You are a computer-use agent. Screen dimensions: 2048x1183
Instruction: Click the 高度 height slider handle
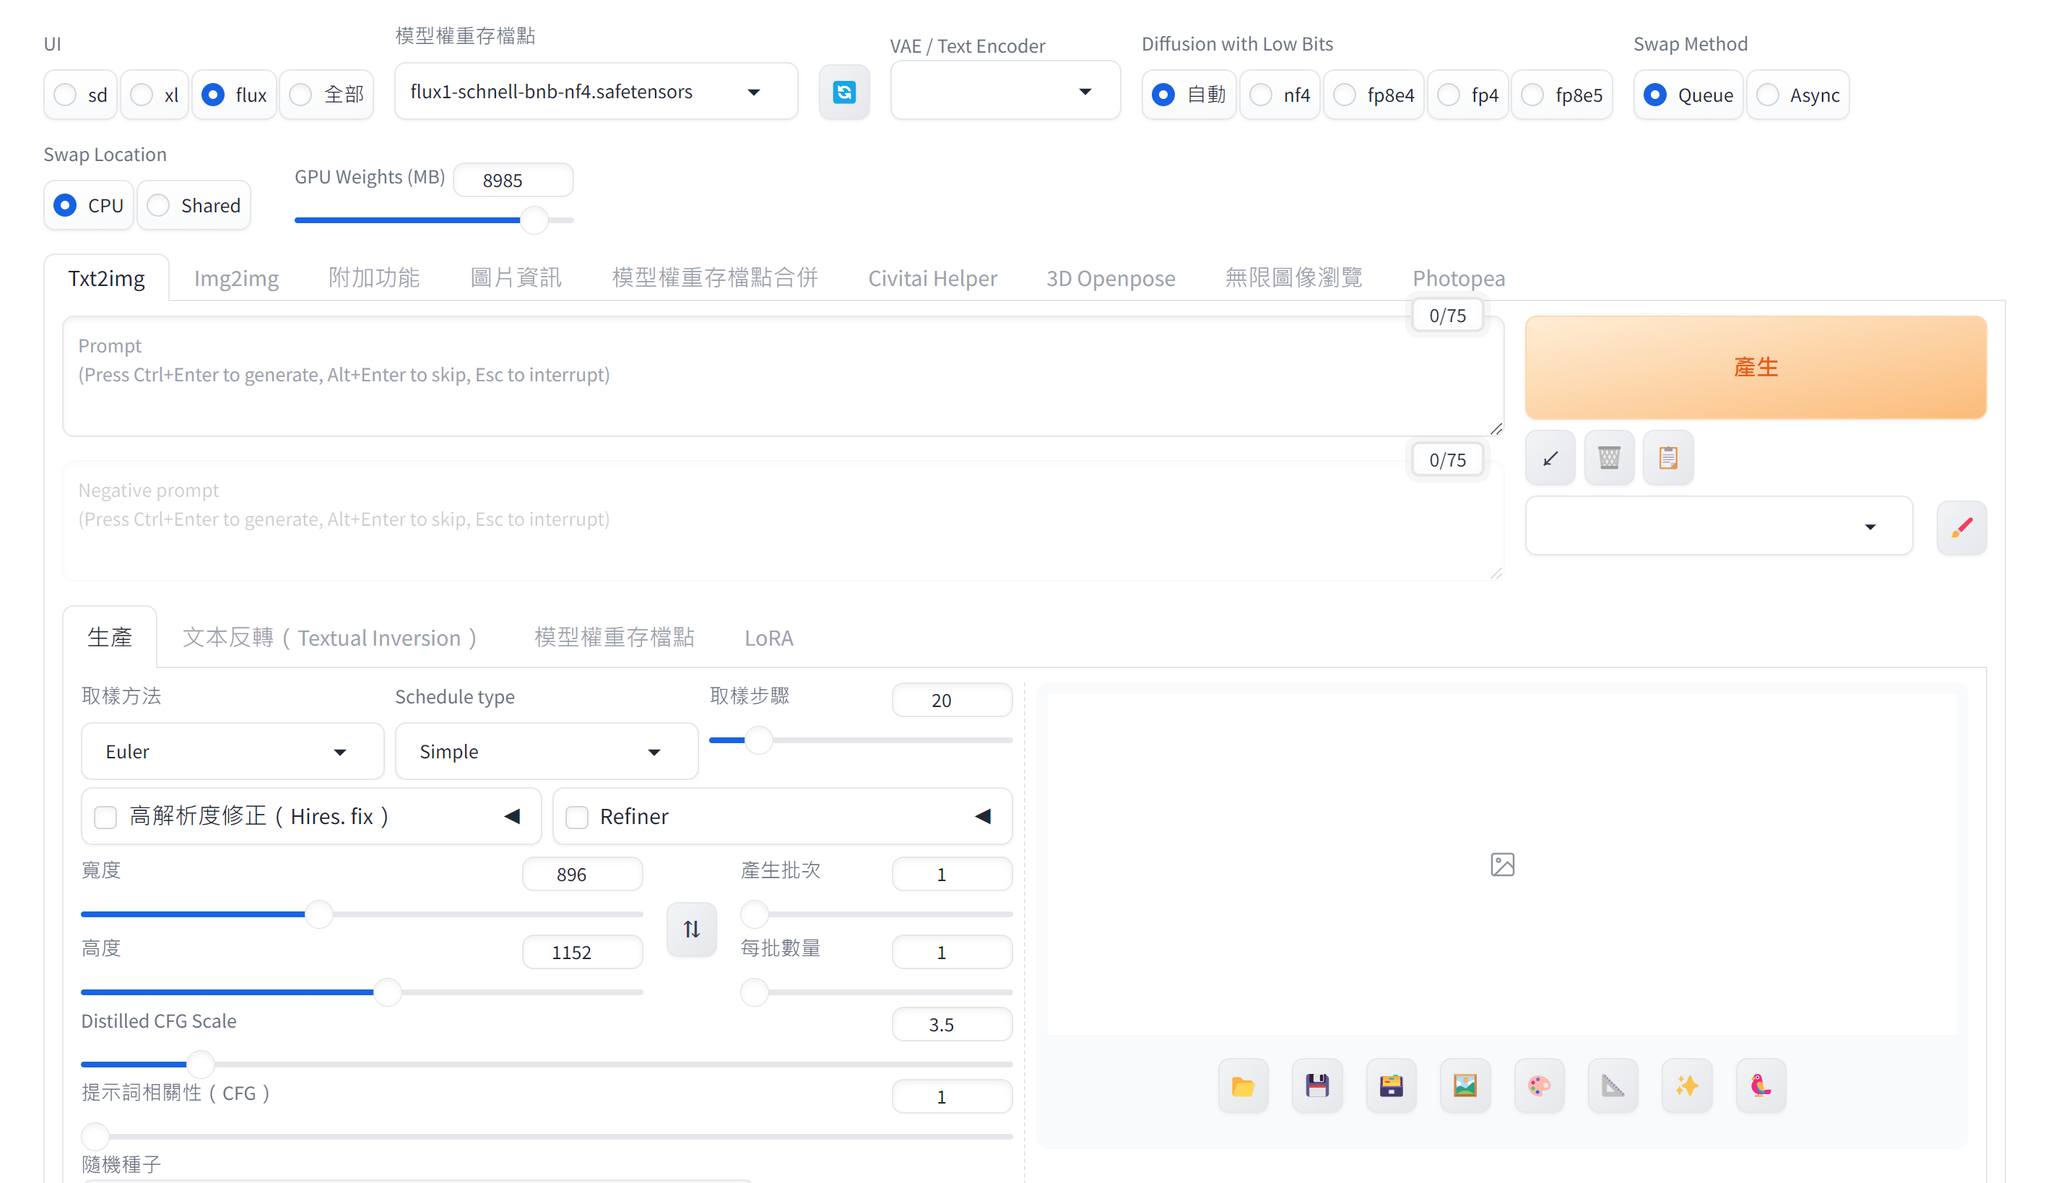387,992
